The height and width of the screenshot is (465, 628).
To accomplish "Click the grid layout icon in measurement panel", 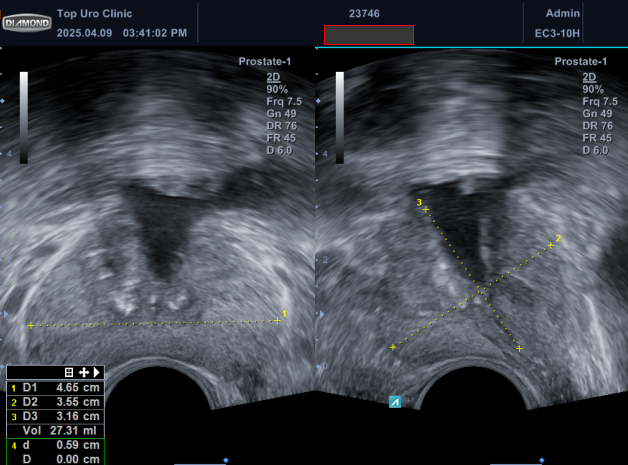I will point(69,372).
